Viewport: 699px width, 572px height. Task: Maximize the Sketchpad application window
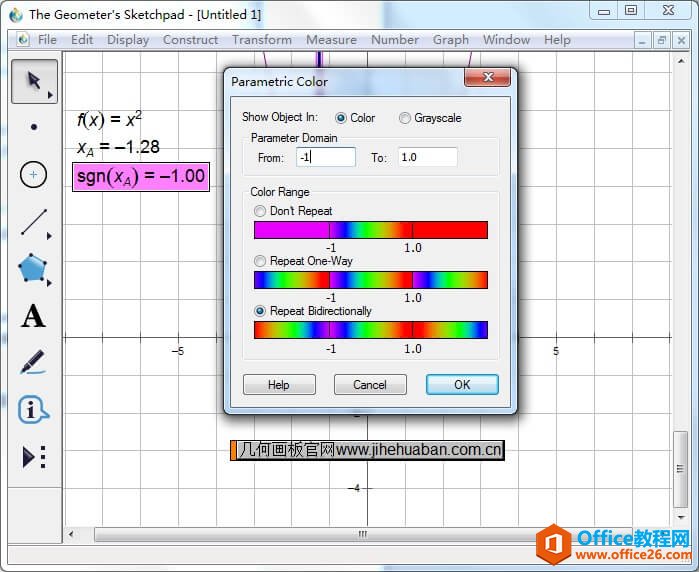pos(631,11)
